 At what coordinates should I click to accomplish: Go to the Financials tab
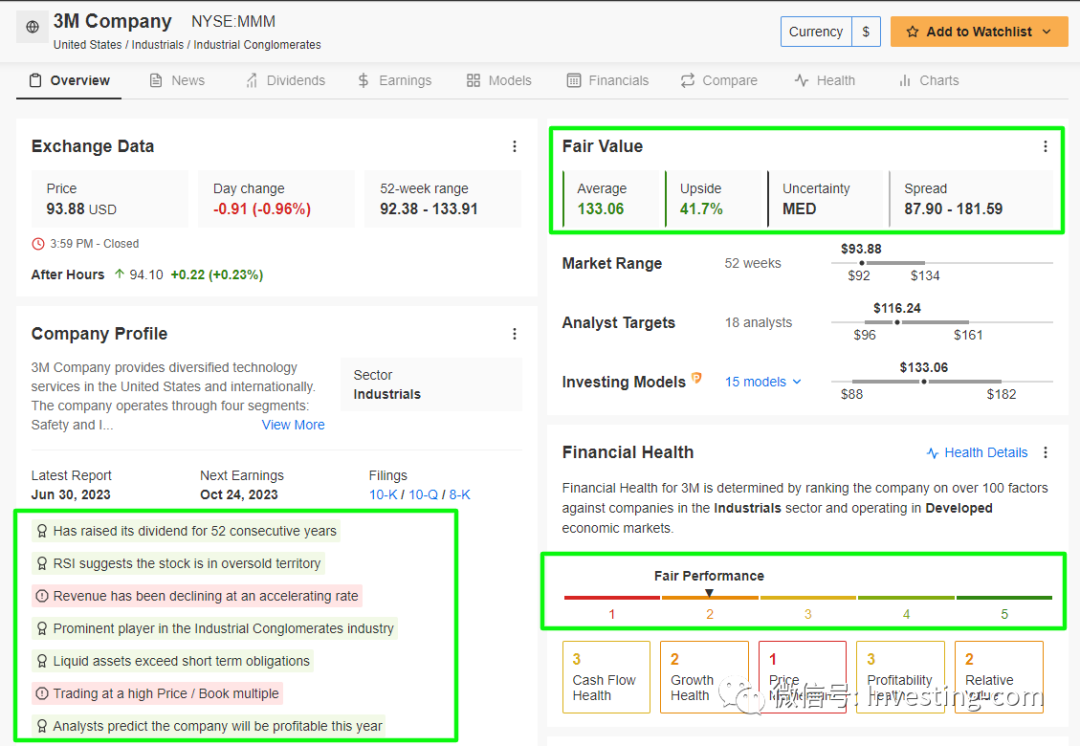coord(608,81)
